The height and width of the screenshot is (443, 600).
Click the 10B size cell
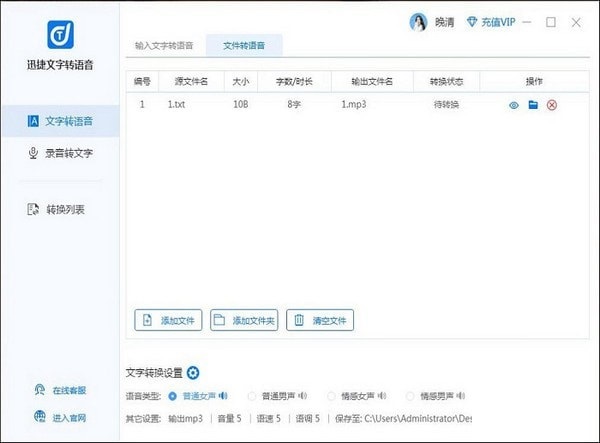(241, 104)
